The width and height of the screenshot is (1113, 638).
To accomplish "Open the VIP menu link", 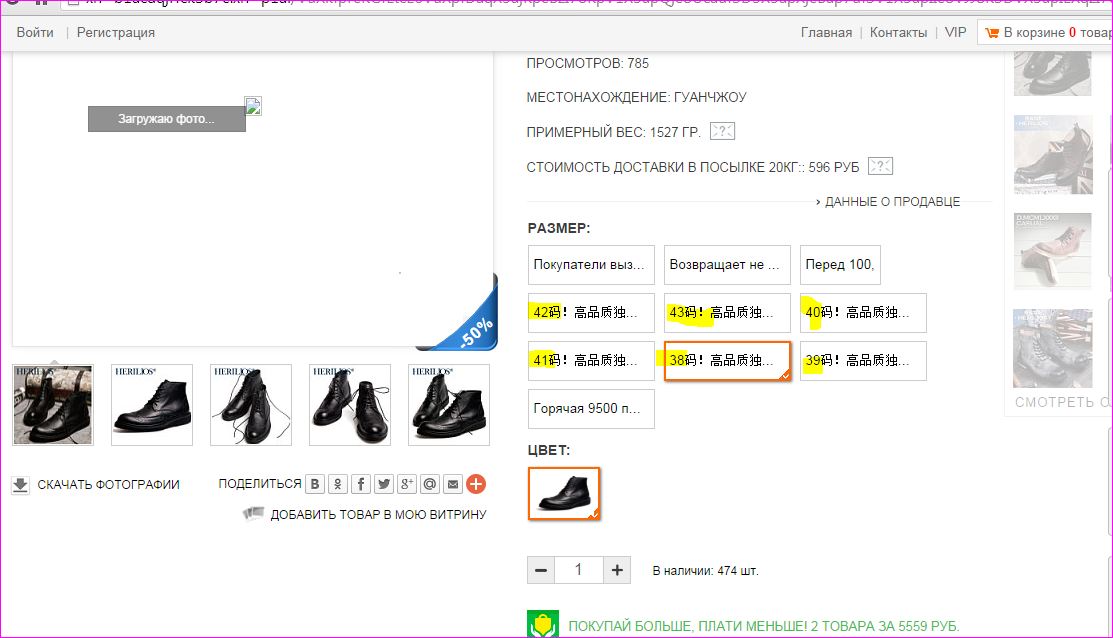I will pyautogui.click(x=955, y=33).
